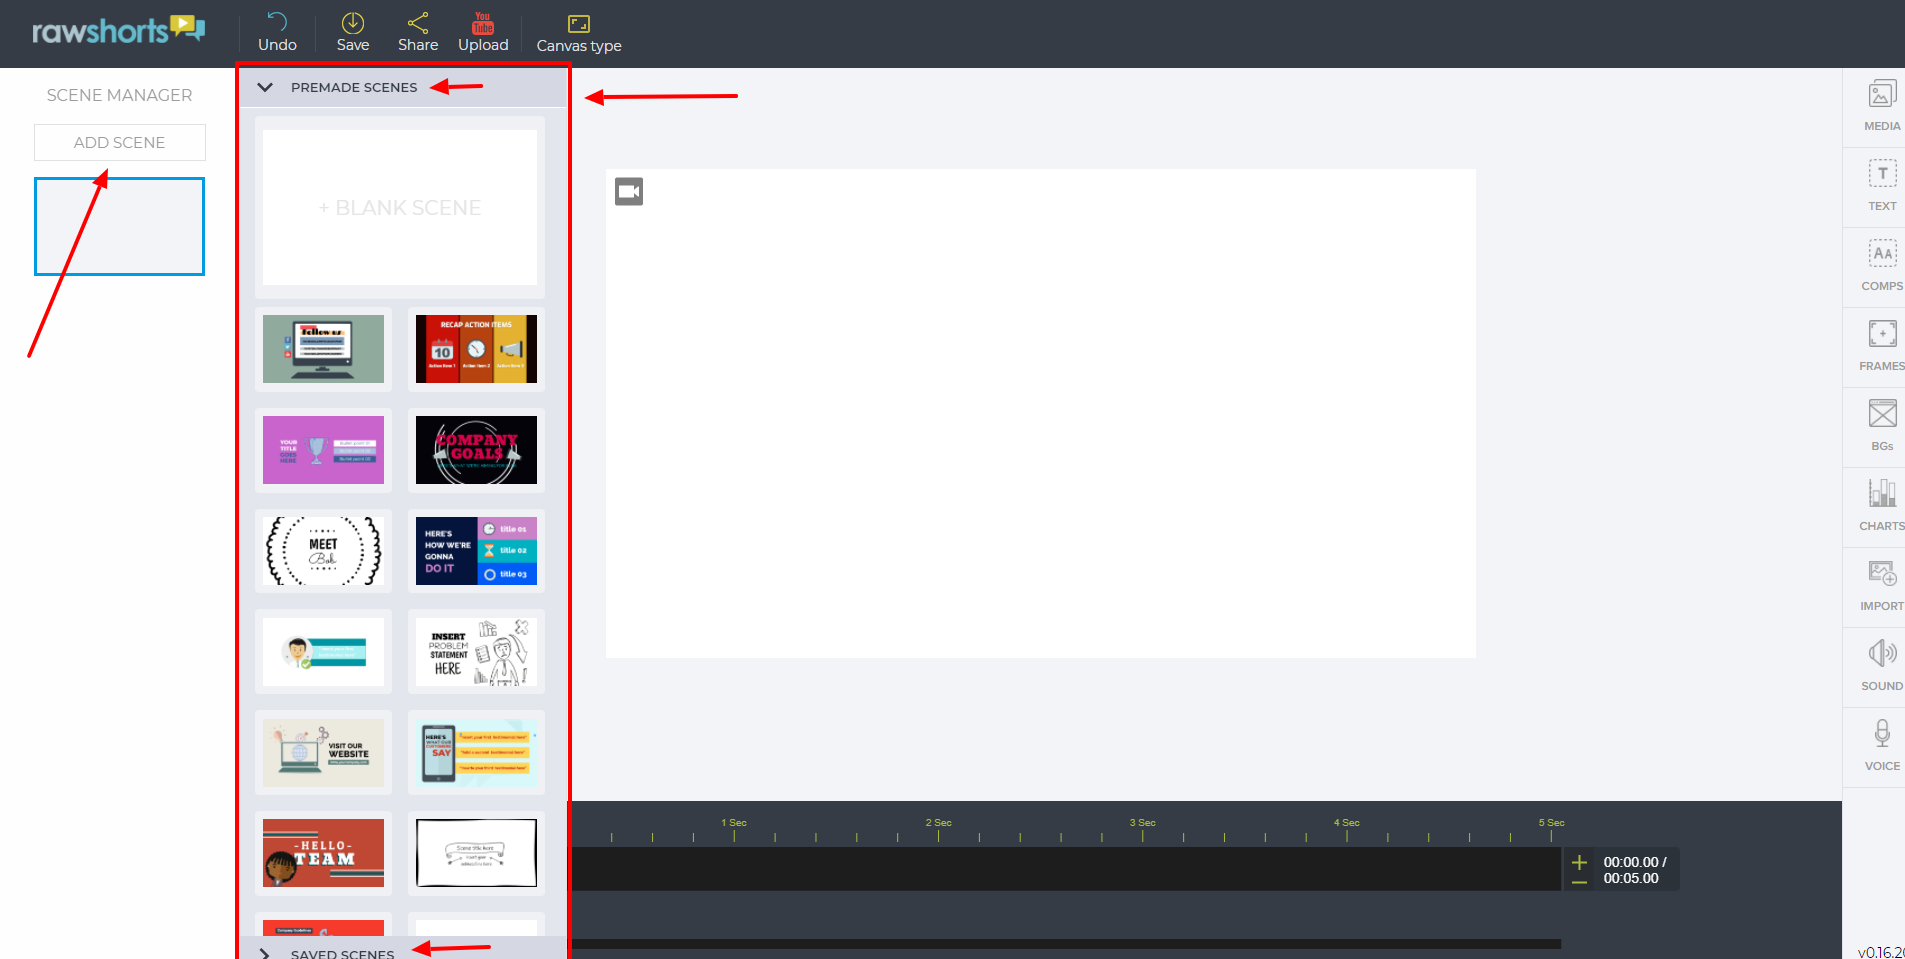Choose the Company Goals scene
This screenshot has height=959, width=1905.
[x=476, y=450]
